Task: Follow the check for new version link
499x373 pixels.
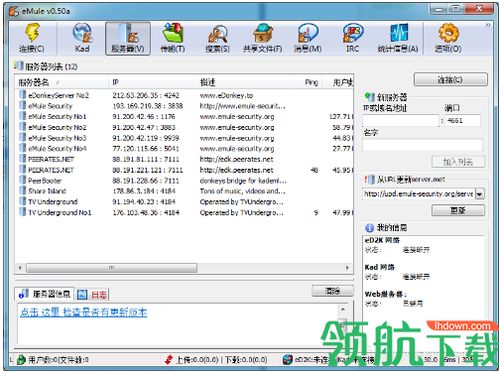Action: coord(83,312)
